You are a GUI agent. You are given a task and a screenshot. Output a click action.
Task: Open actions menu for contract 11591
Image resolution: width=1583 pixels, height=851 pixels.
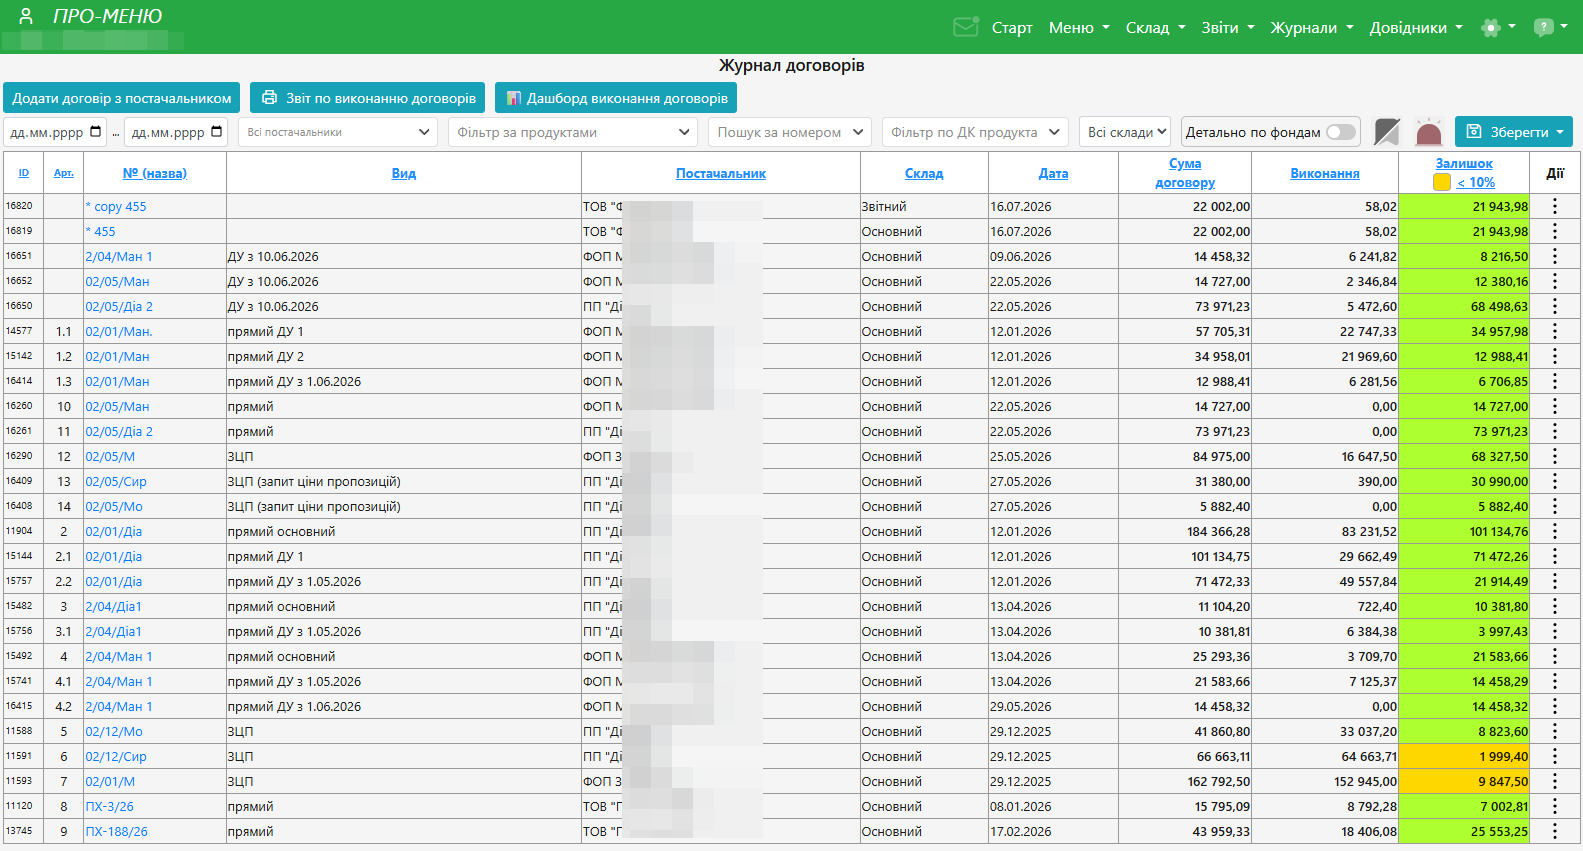(1555, 756)
